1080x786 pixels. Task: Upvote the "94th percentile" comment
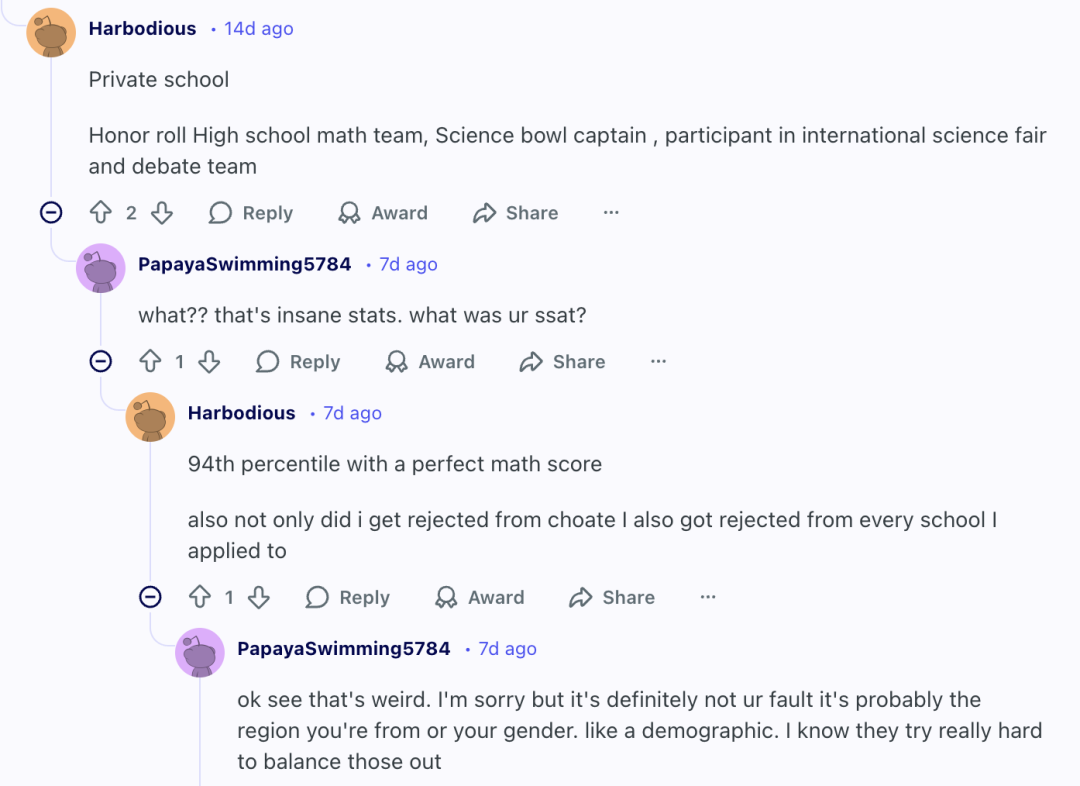click(x=200, y=598)
